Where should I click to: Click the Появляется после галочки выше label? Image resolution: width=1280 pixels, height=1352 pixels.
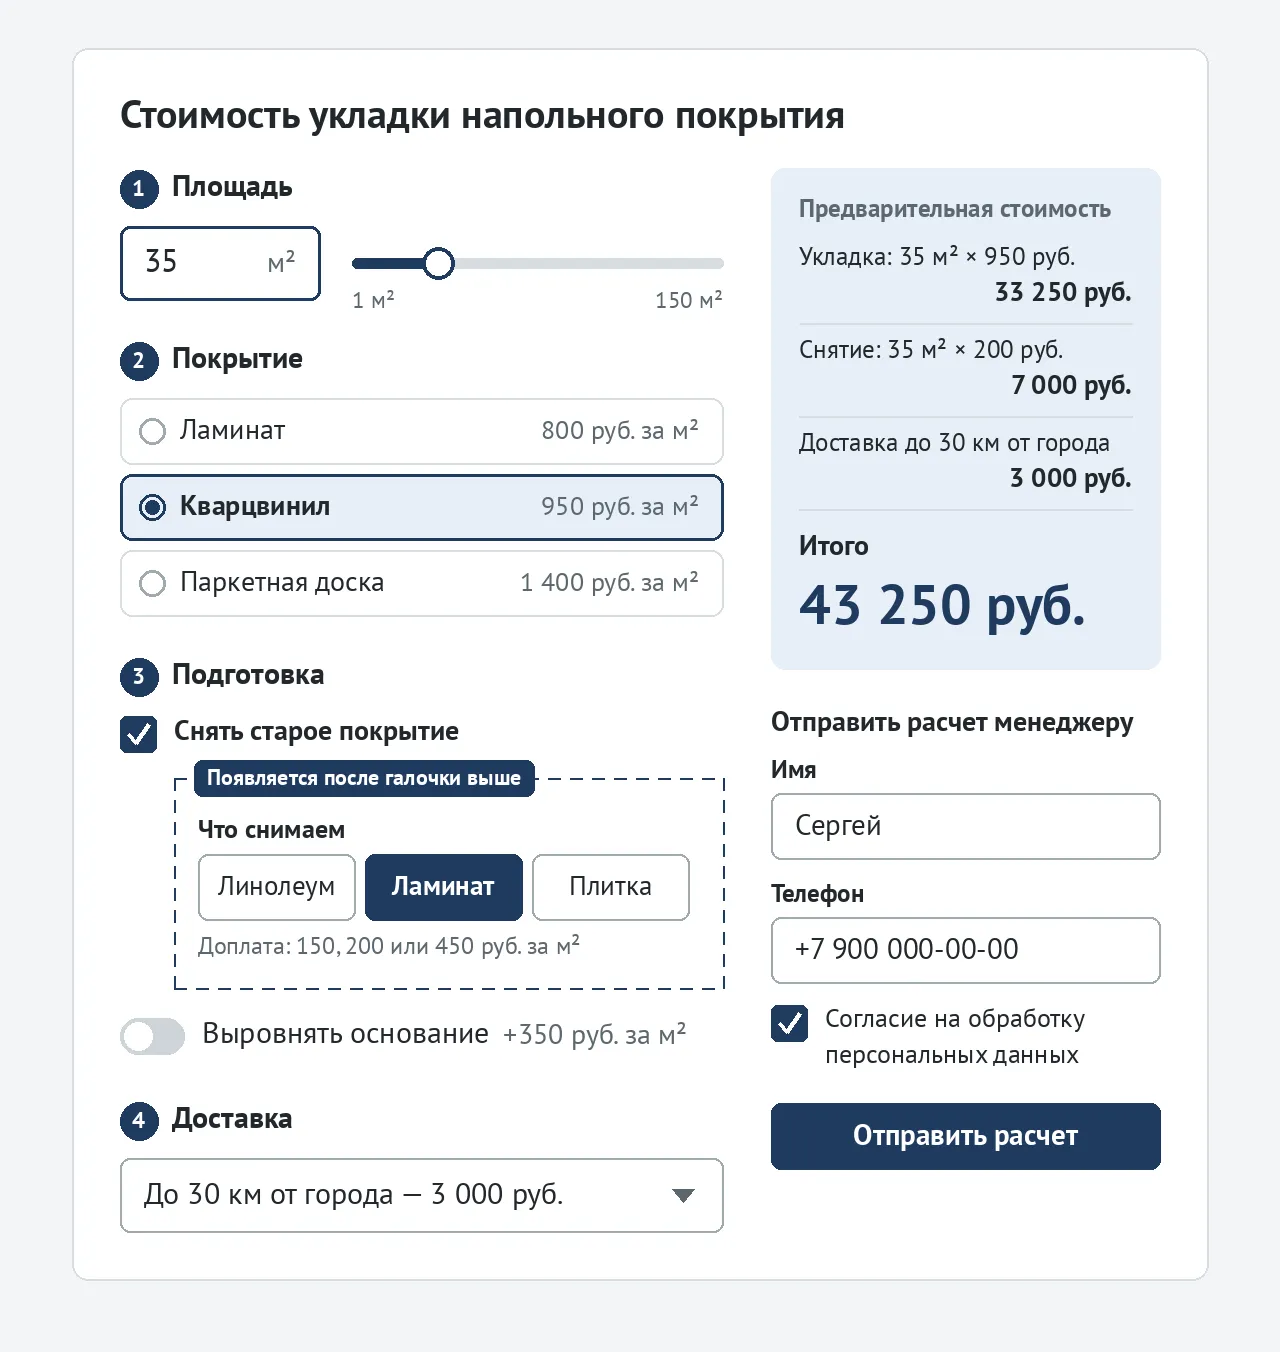[364, 778]
